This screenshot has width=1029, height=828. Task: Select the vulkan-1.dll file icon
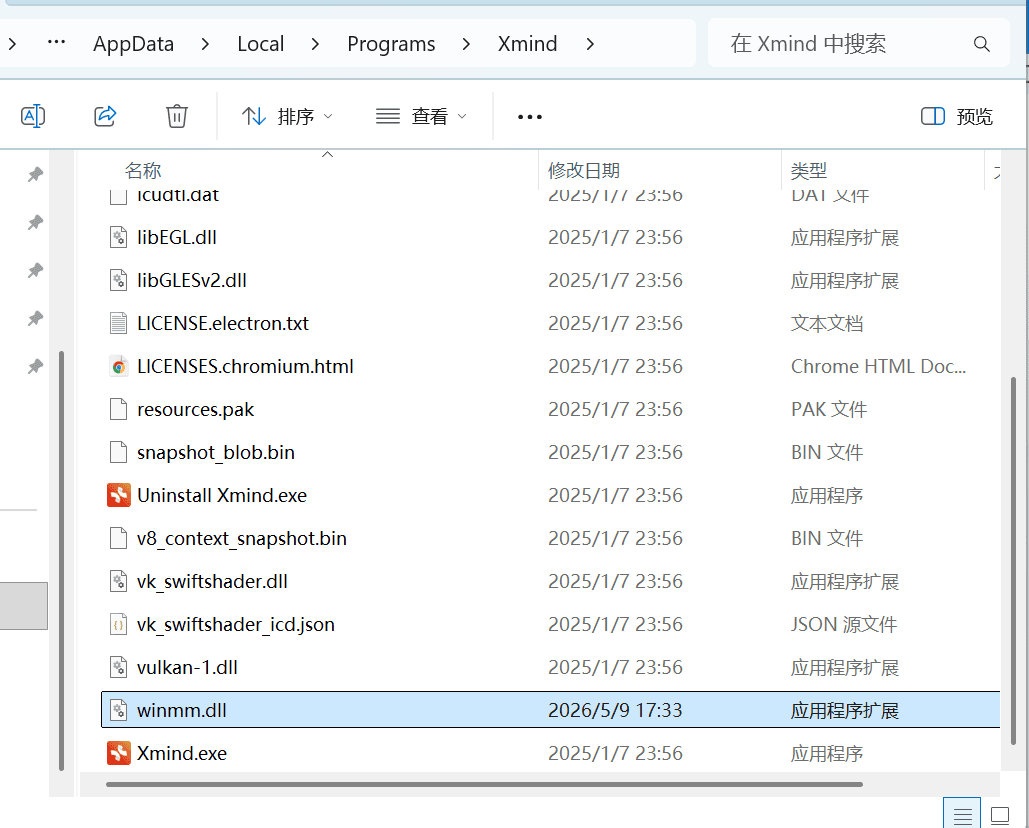(x=118, y=667)
